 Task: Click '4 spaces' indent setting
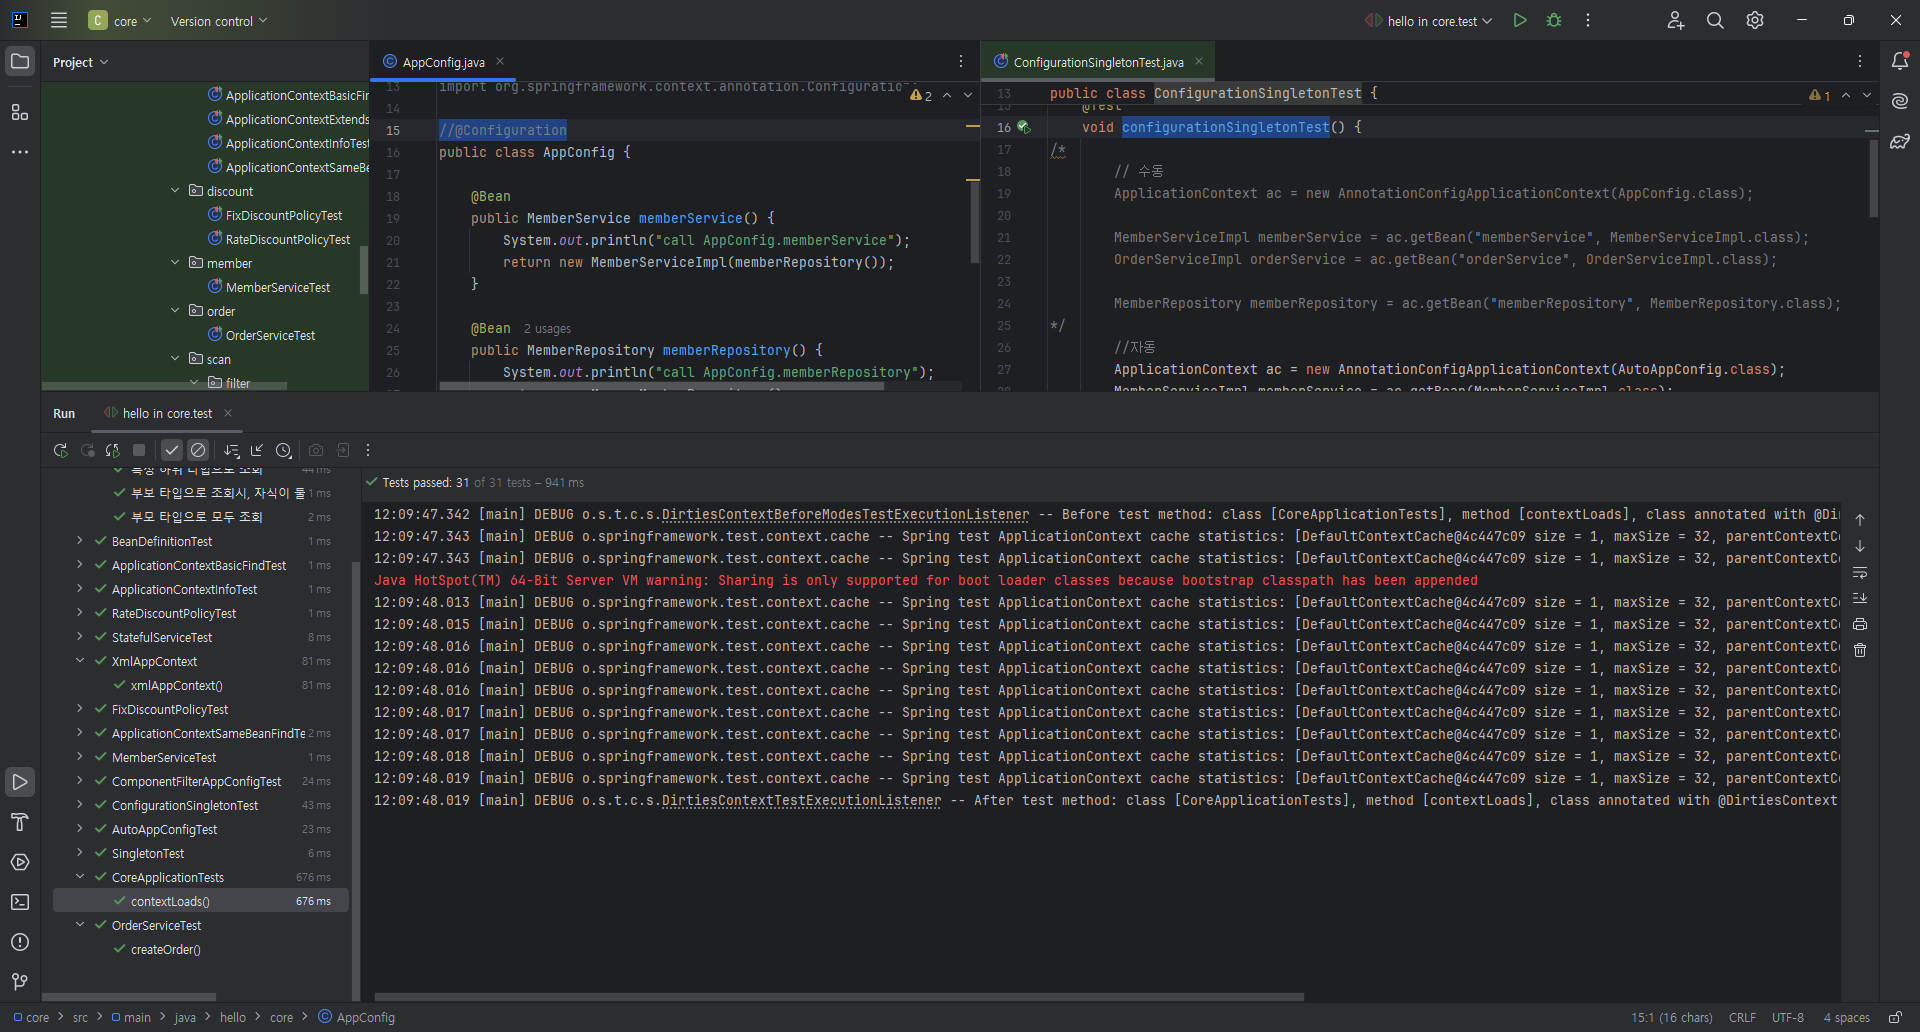coord(1846,1017)
